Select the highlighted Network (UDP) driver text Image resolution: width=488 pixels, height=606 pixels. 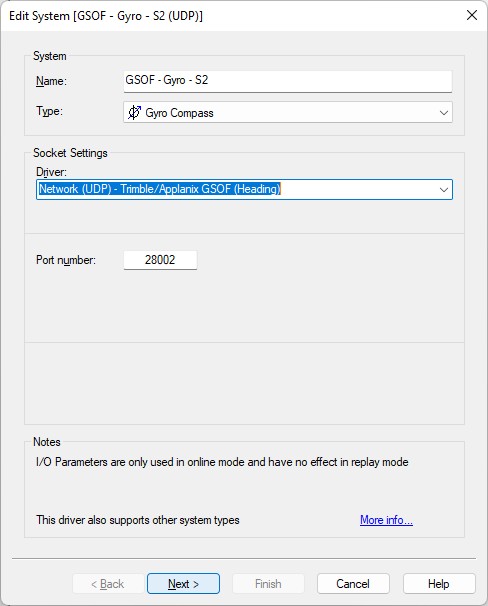[160, 189]
